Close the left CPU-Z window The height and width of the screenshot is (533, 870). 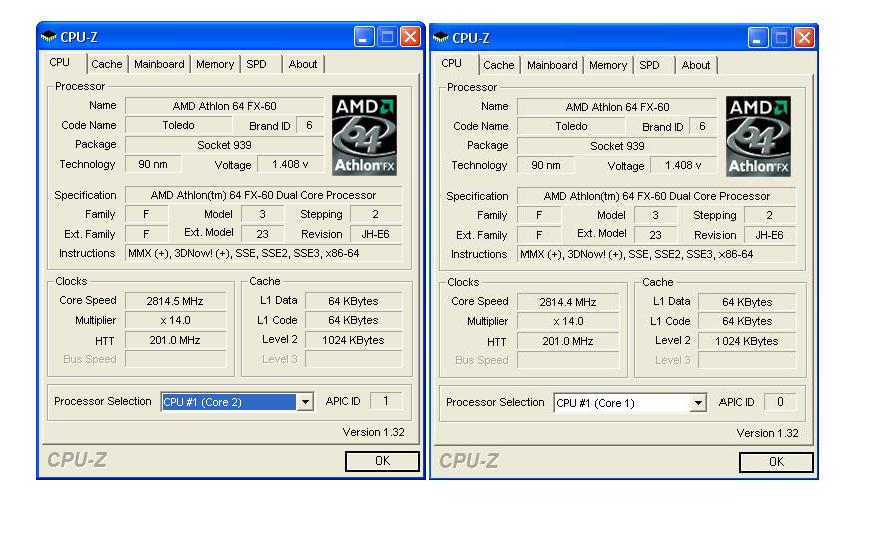tap(410, 37)
